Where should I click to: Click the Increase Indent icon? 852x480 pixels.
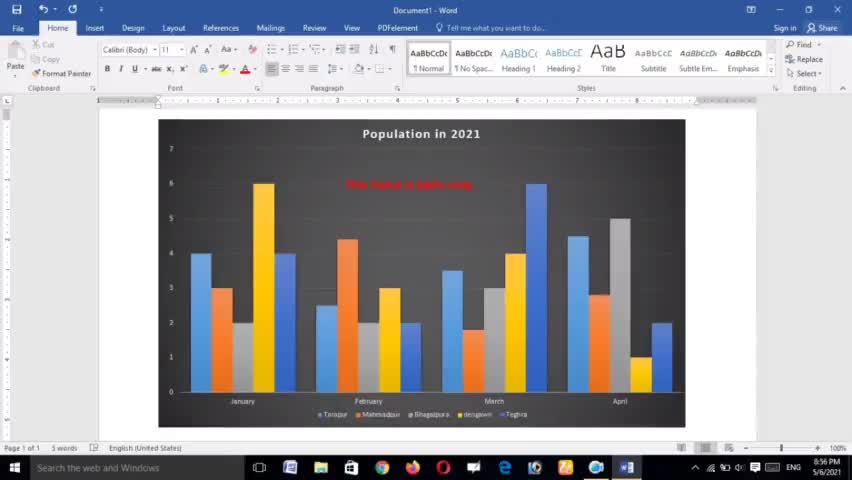click(x=354, y=50)
